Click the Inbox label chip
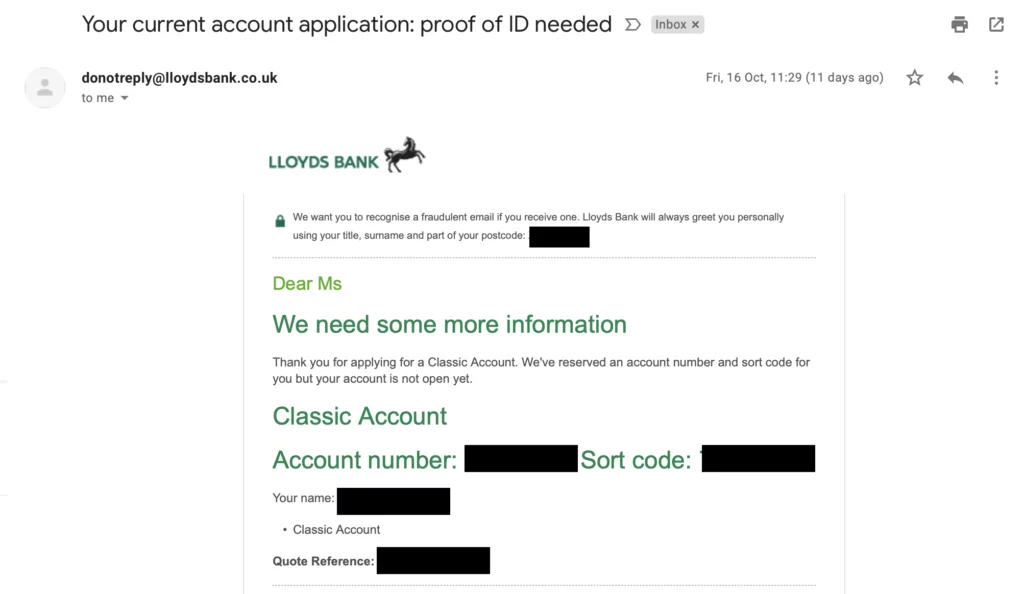Image resolution: width=1024 pixels, height=594 pixels. click(671, 25)
